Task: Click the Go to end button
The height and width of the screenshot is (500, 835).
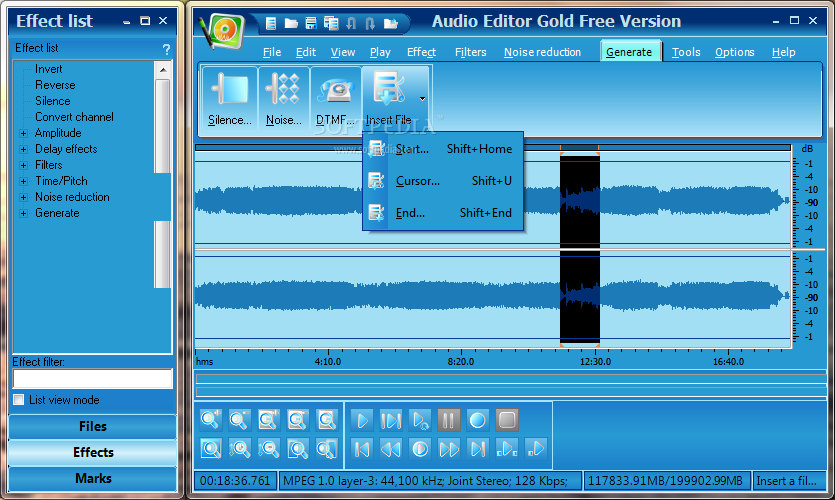Action: pyautogui.click(x=478, y=449)
